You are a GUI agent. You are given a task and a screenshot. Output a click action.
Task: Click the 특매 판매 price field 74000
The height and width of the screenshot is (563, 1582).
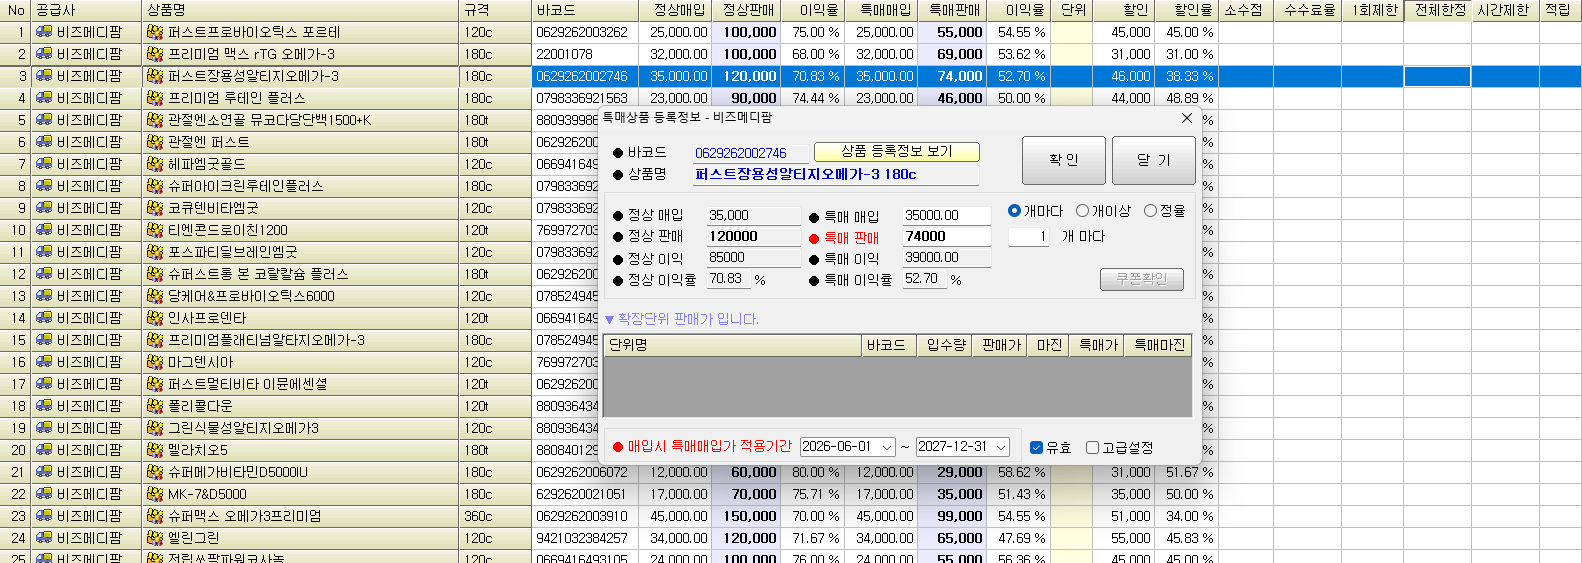click(946, 237)
